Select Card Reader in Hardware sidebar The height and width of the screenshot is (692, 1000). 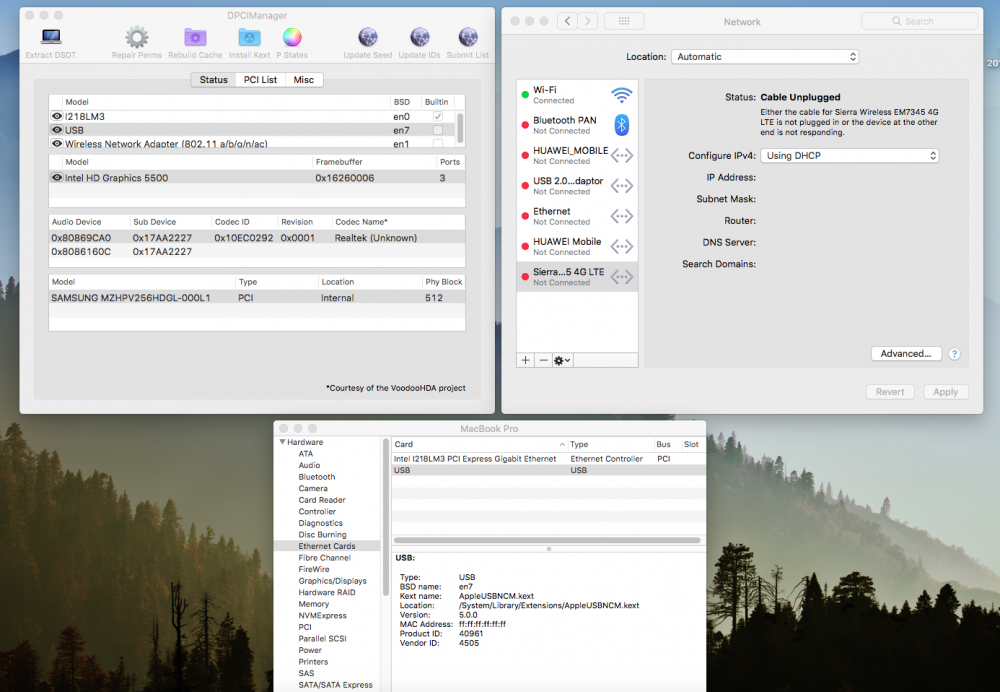coord(322,500)
